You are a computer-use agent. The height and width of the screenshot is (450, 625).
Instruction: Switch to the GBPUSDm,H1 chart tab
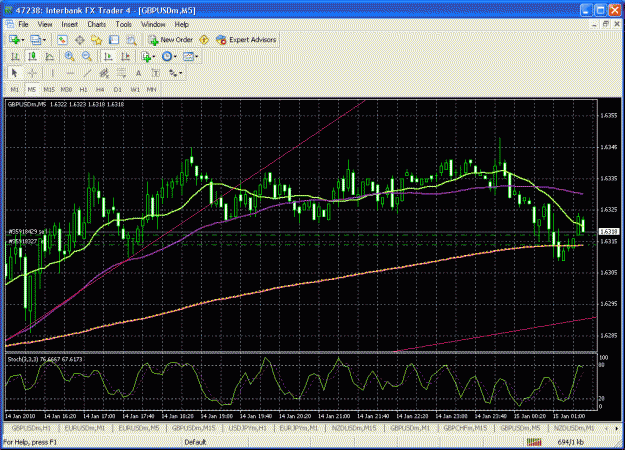coord(31,428)
